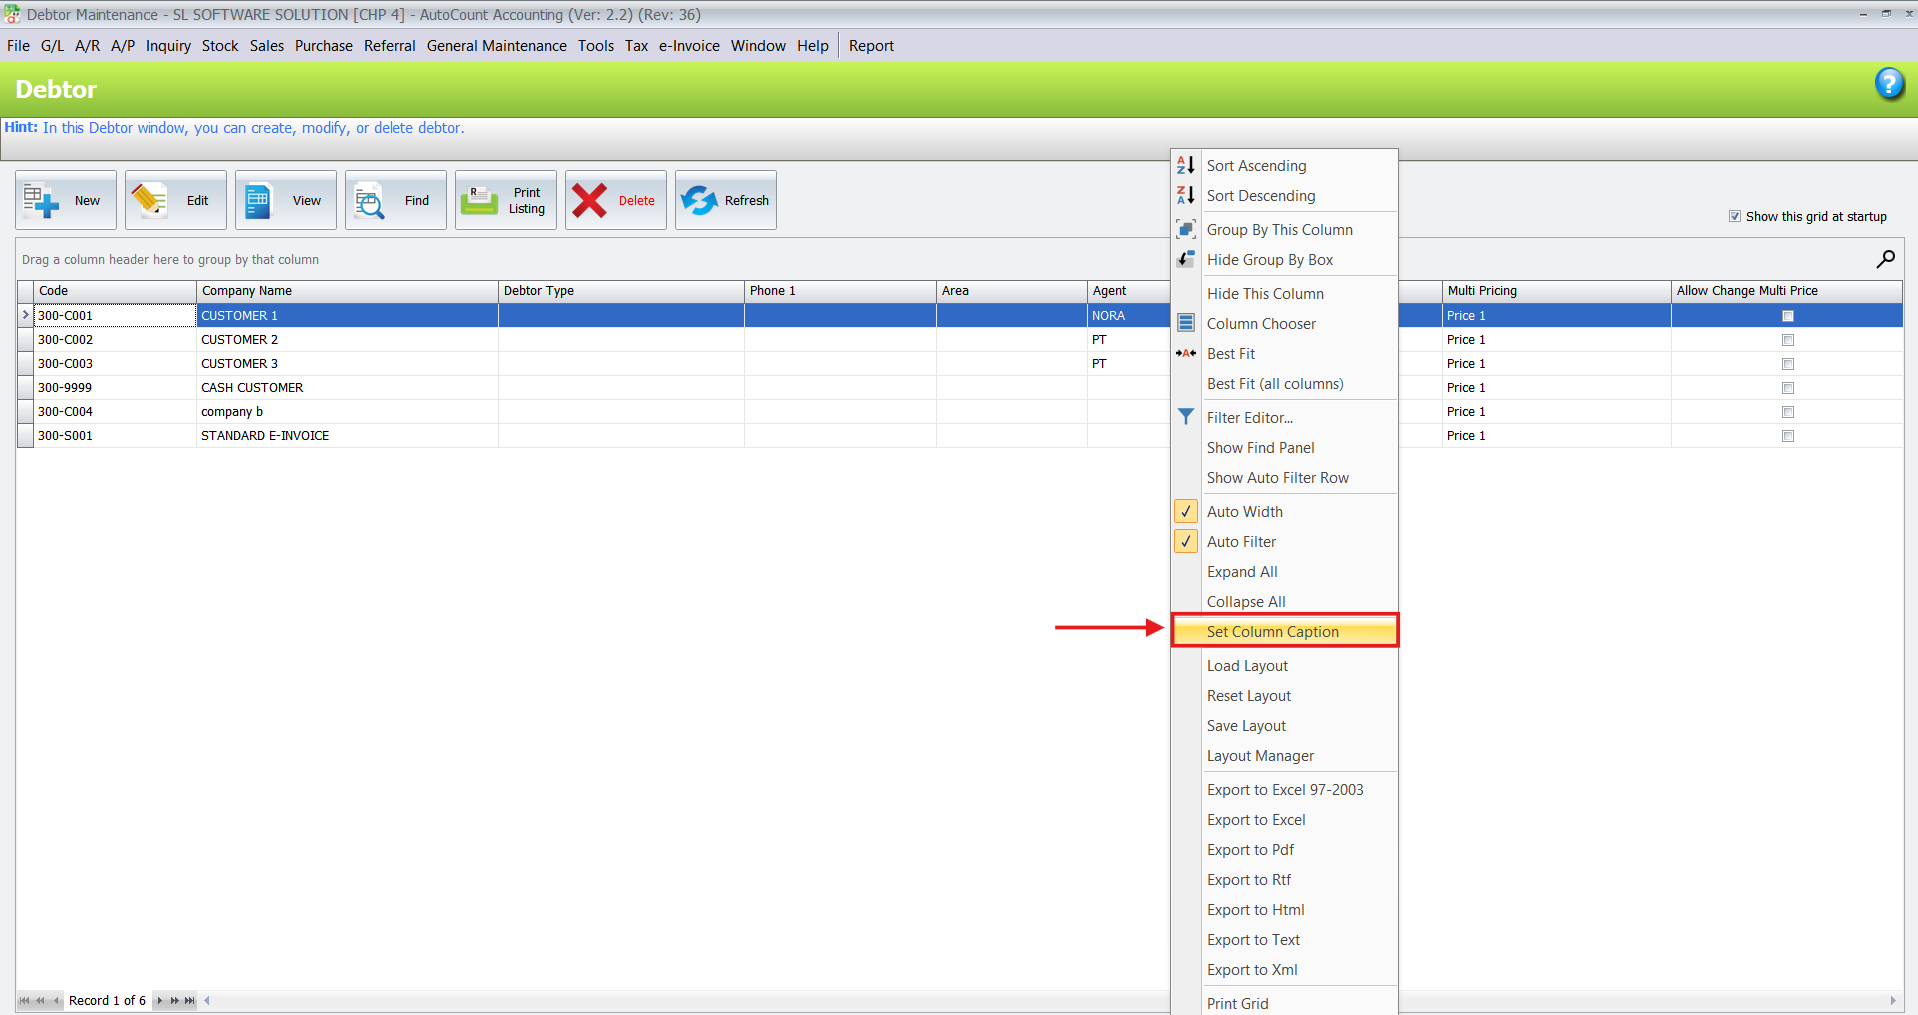Open the General Maintenance menu
1918x1015 pixels.
coord(496,46)
